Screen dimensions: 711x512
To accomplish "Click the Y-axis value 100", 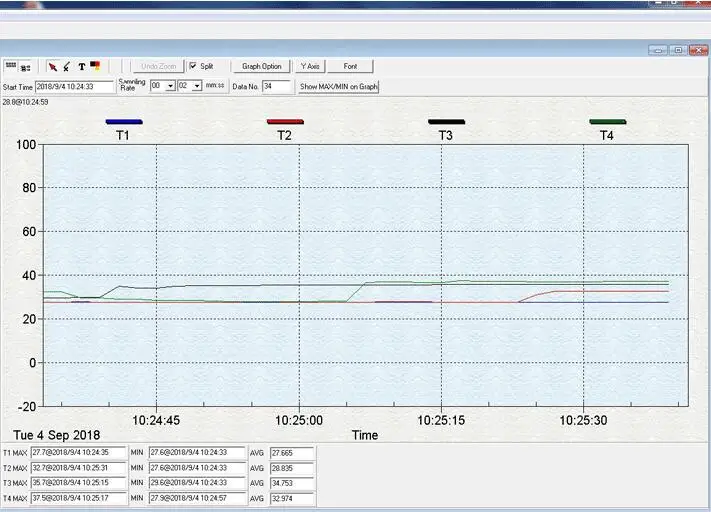I will [26, 145].
